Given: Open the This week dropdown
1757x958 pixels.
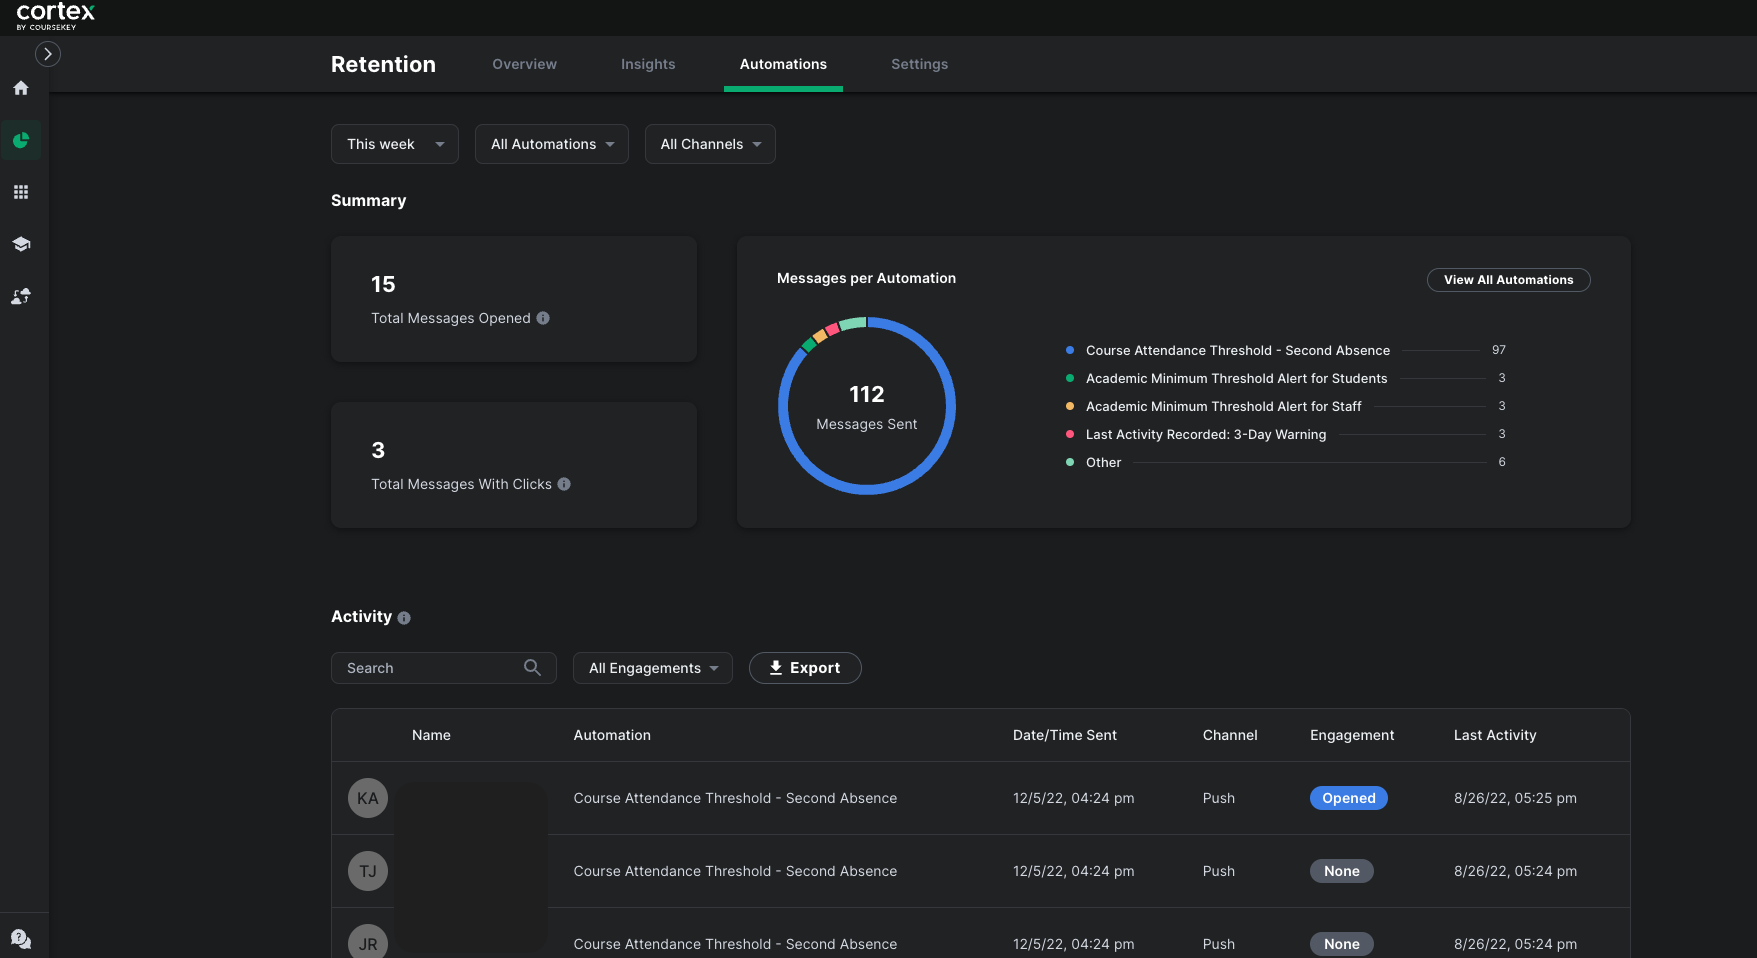Looking at the screenshot, I should pyautogui.click(x=395, y=144).
